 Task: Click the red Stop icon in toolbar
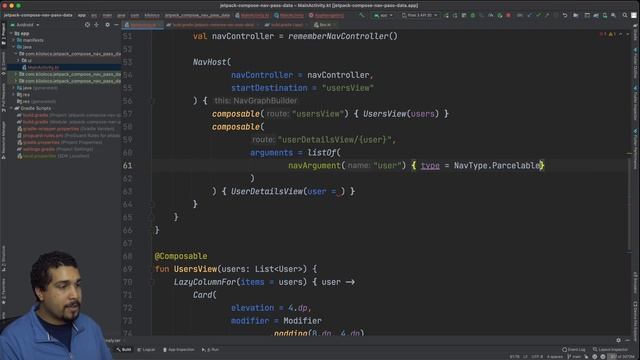pos(509,16)
